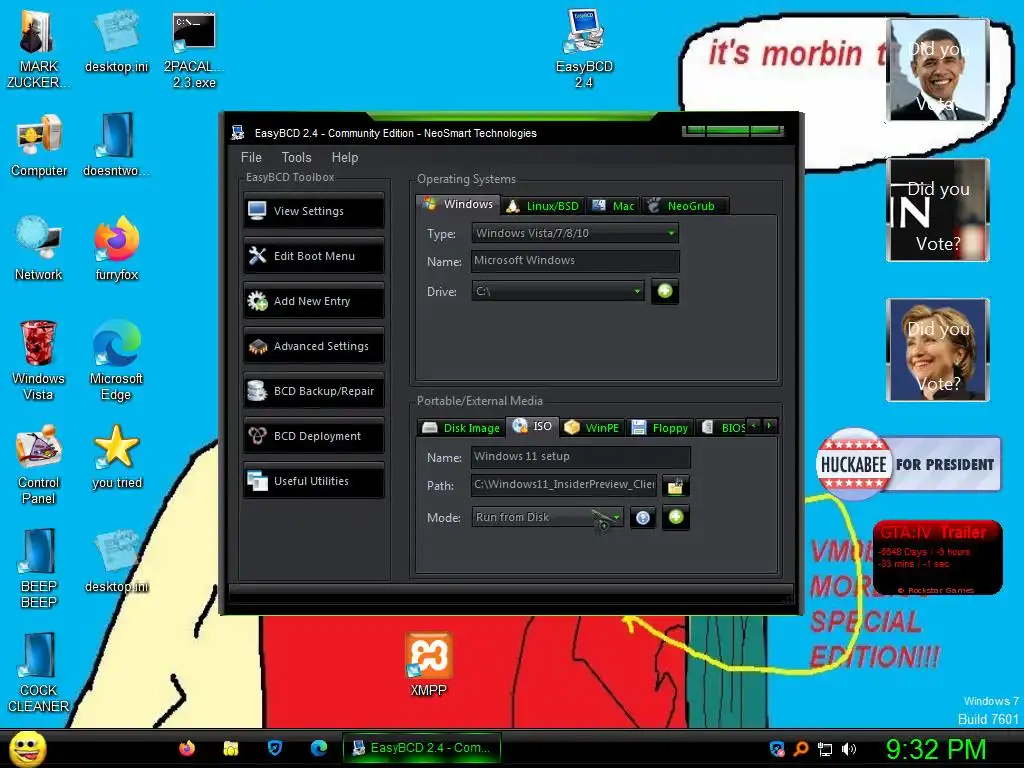Select the ISO tab
The height and width of the screenshot is (768, 1024).
[533, 426]
